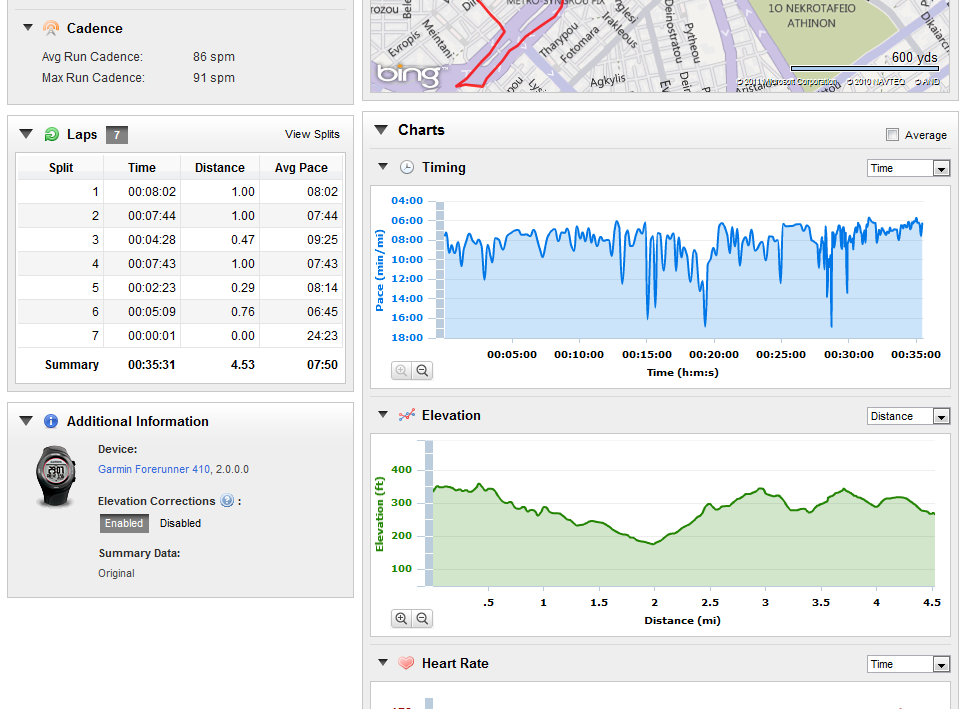Collapse the Laps section

tap(26, 134)
